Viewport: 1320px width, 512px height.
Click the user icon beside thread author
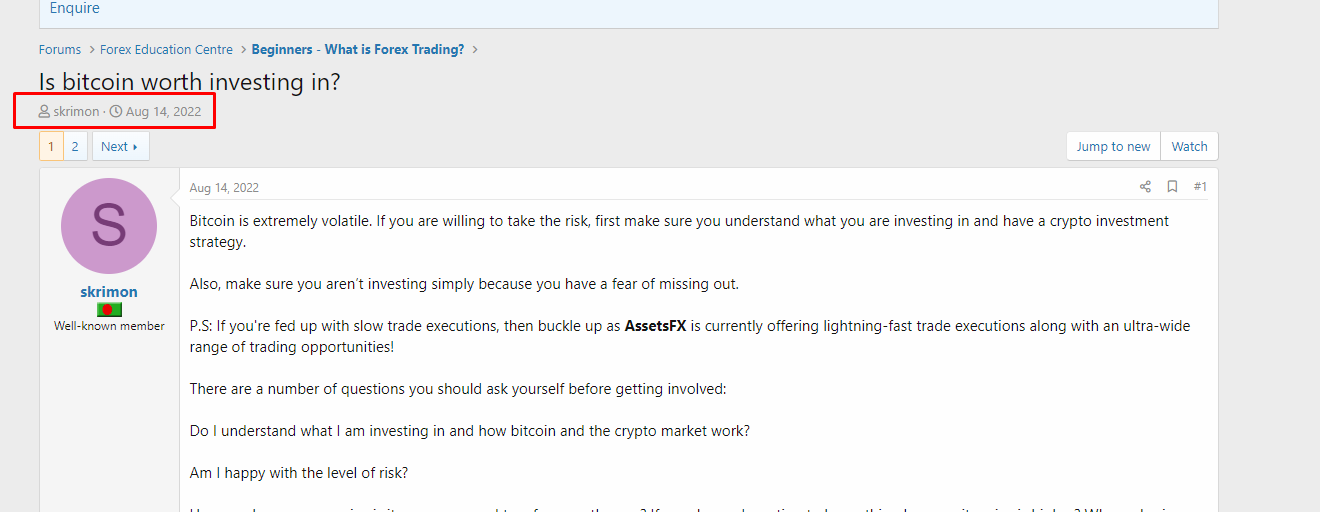pyautogui.click(x=45, y=112)
